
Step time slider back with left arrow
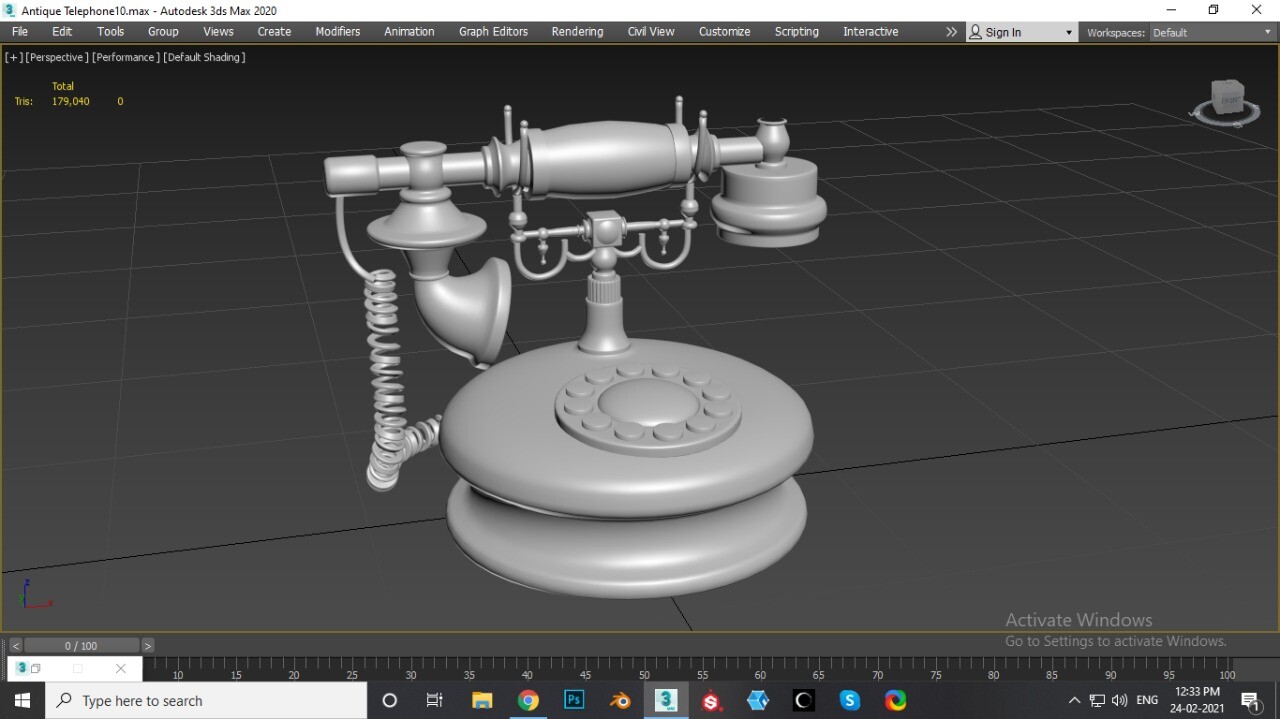[x=15, y=646]
